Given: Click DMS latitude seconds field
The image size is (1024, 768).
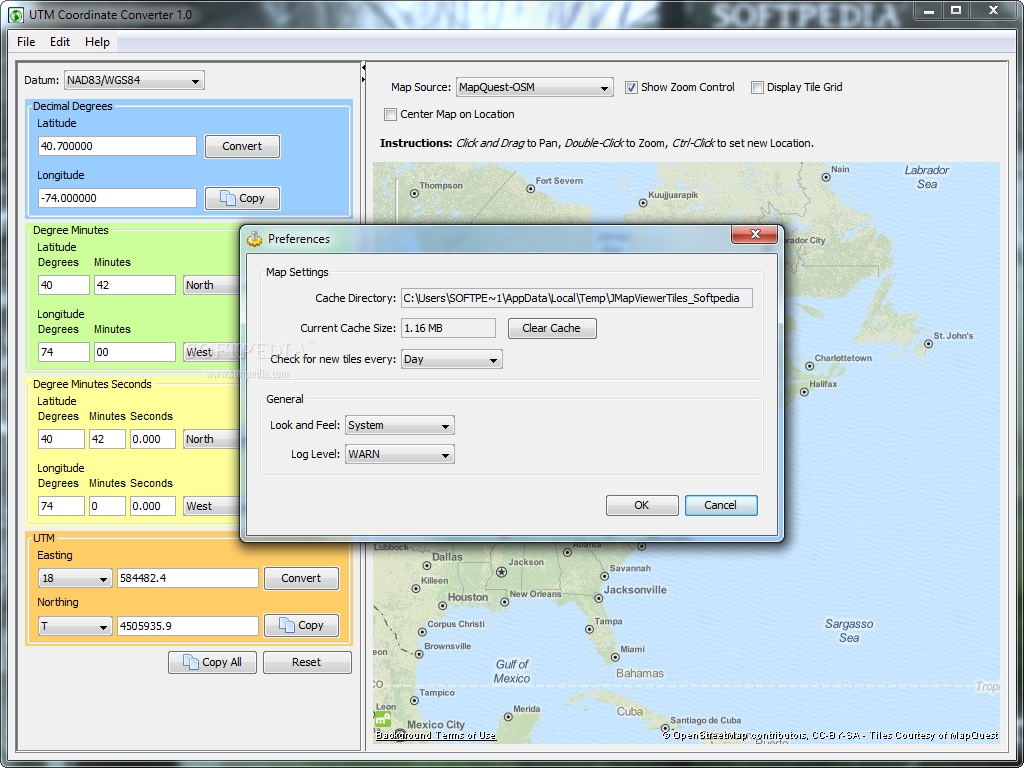Looking at the screenshot, I should point(153,440).
